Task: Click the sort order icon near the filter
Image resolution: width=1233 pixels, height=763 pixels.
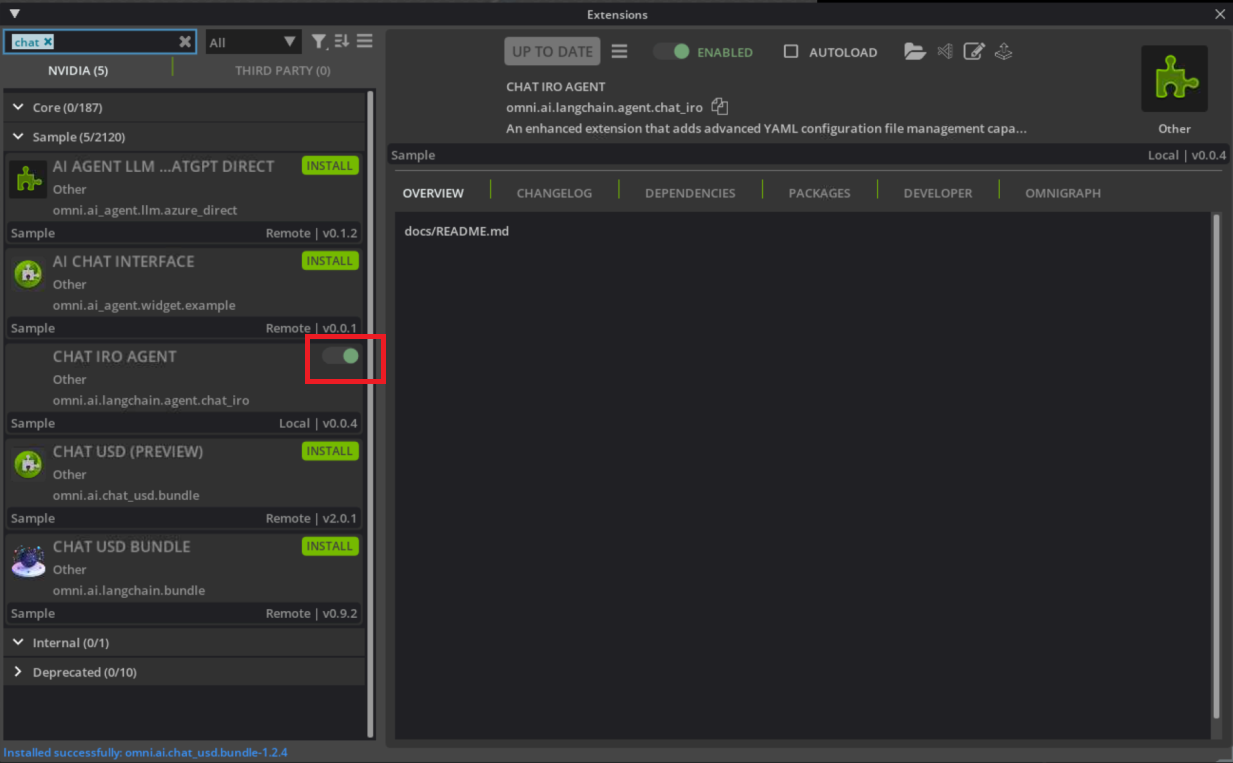Action: [x=340, y=41]
